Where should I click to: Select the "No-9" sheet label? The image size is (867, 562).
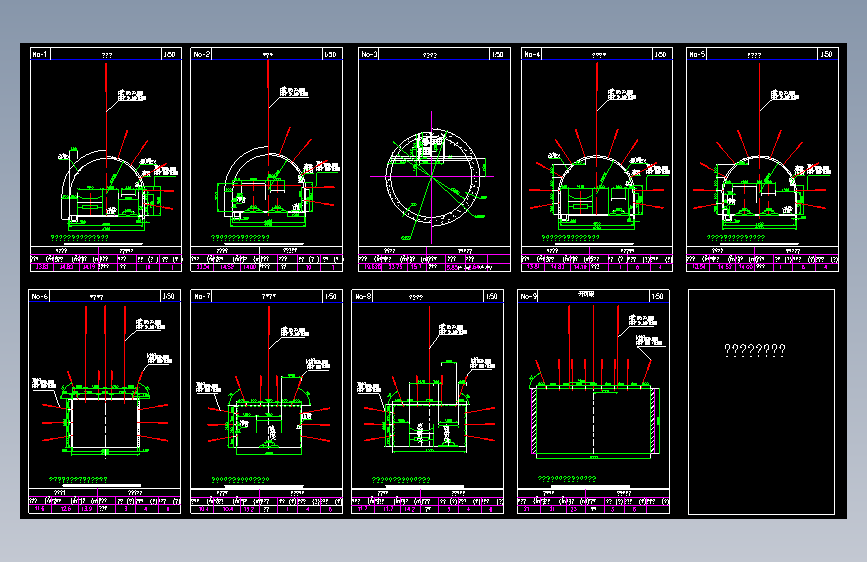click(x=529, y=296)
